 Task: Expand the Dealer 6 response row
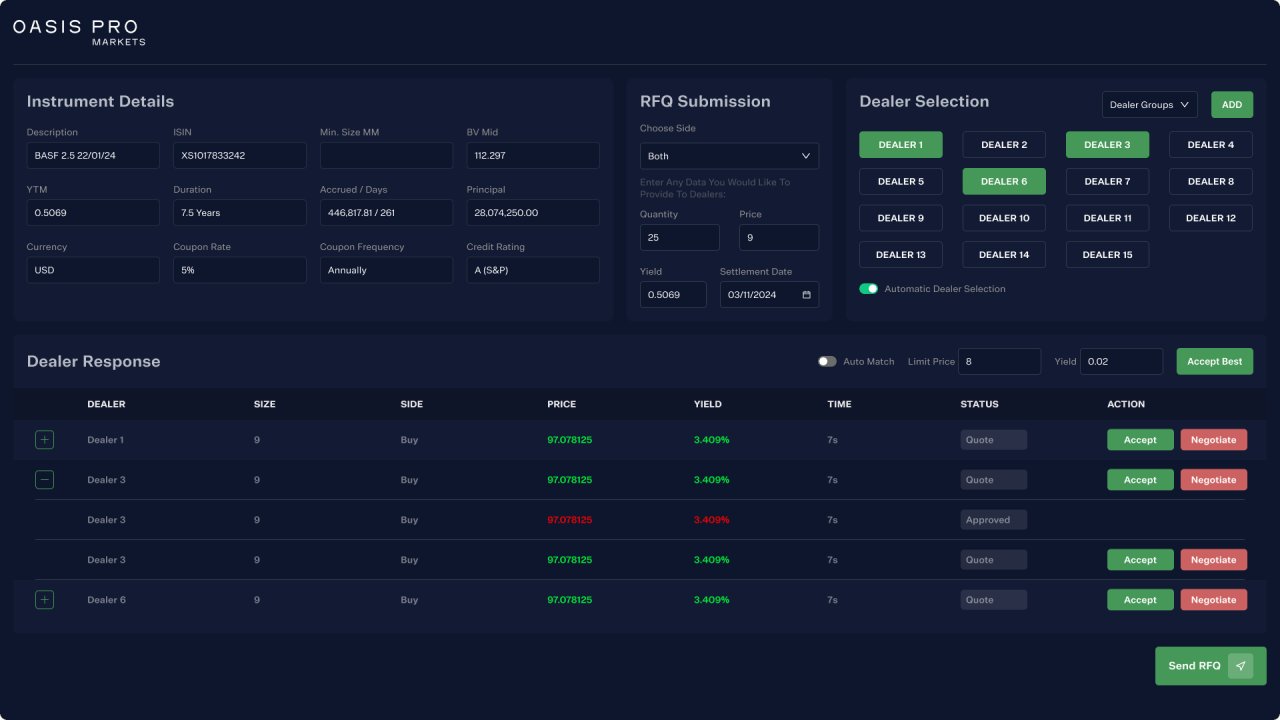click(44, 599)
